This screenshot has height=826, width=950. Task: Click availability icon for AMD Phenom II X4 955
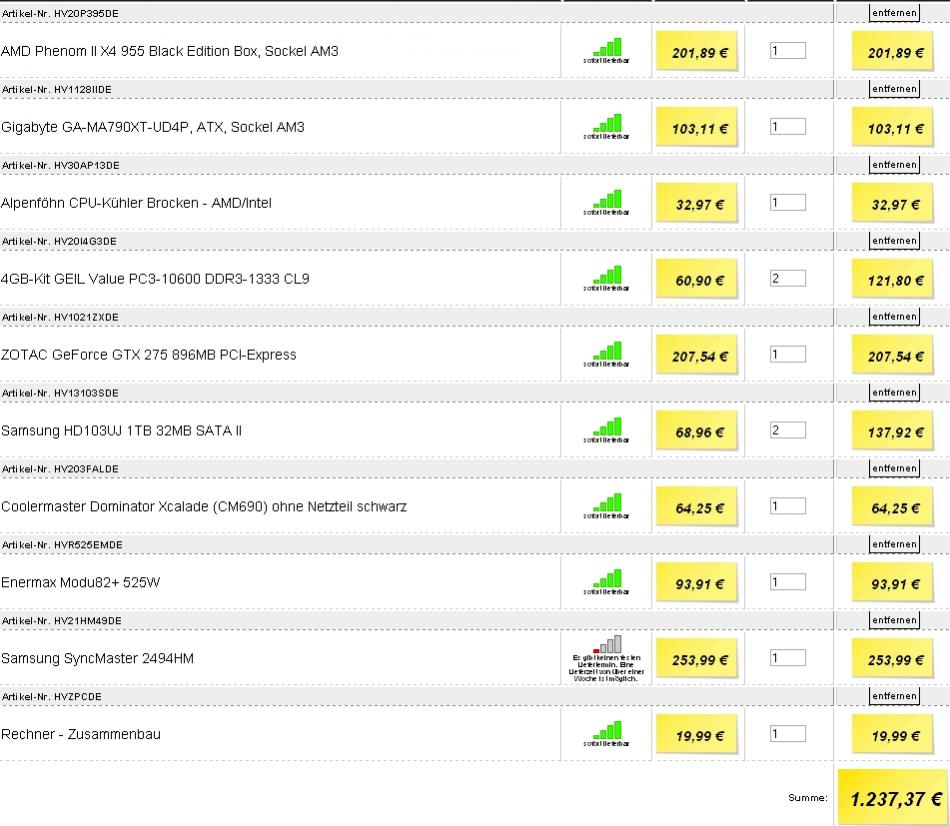point(606,47)
